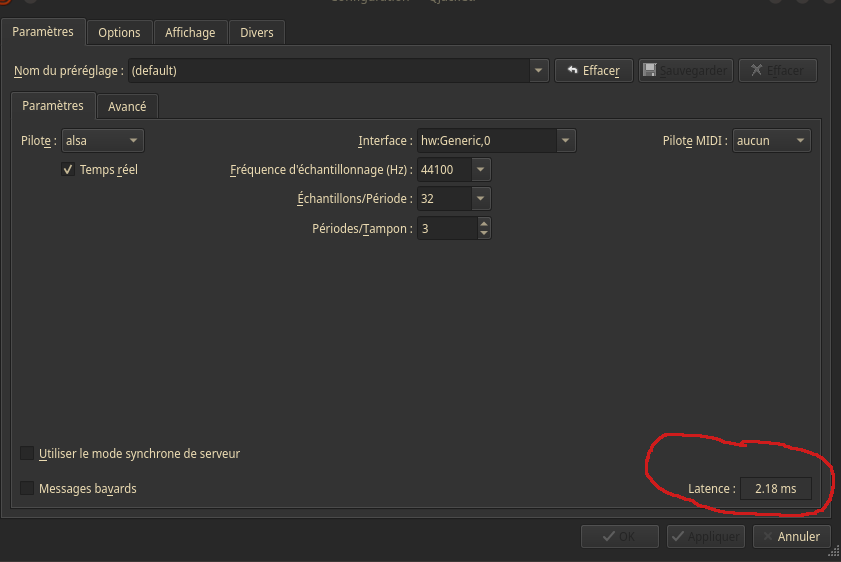Click the Nom du préréglage text field
Image resolution: width=841 pixels, height=562 pixels.
click(x=328, y=71)
